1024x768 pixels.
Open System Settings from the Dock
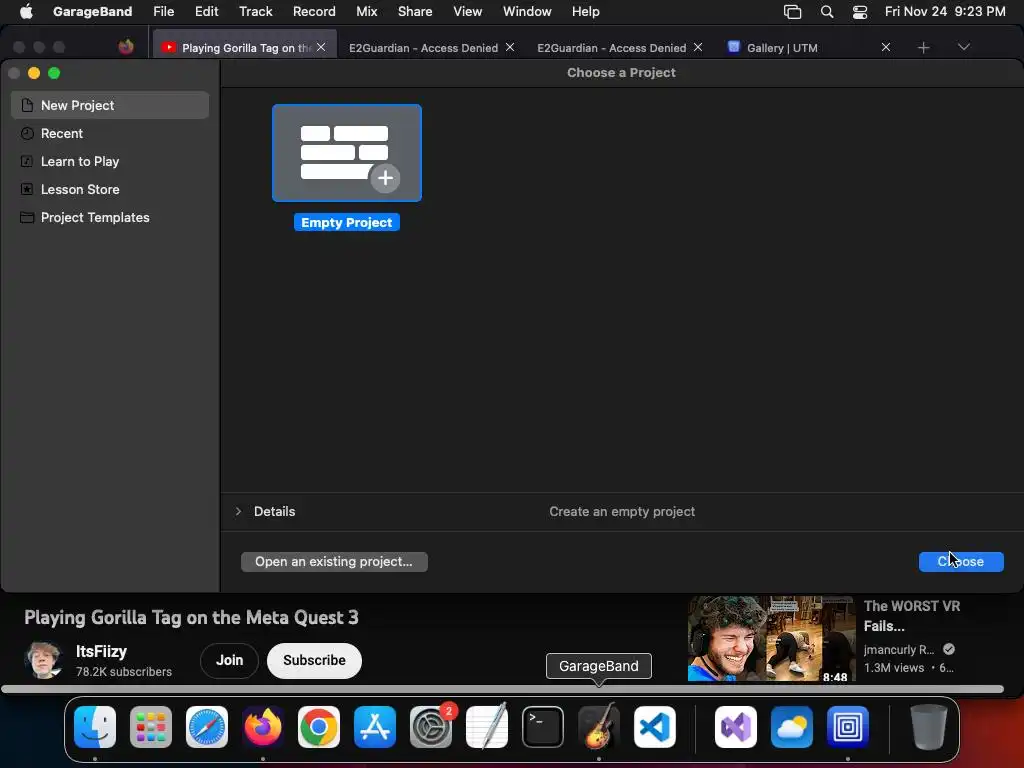point(431,727)
